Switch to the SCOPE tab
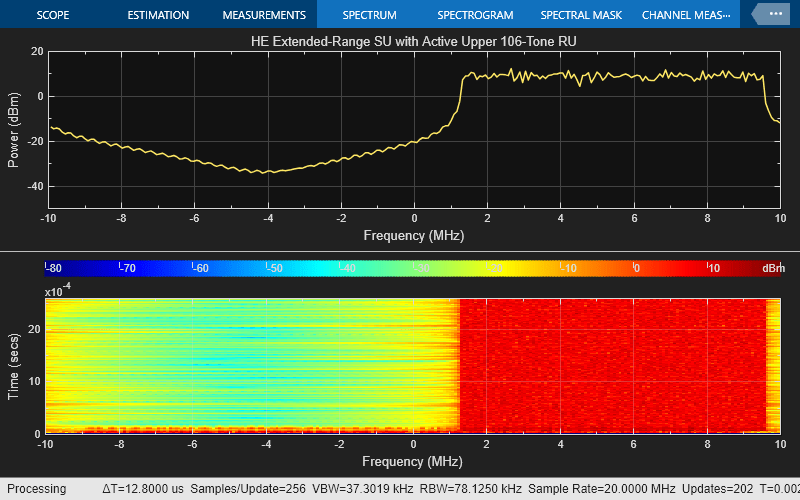 53,15
